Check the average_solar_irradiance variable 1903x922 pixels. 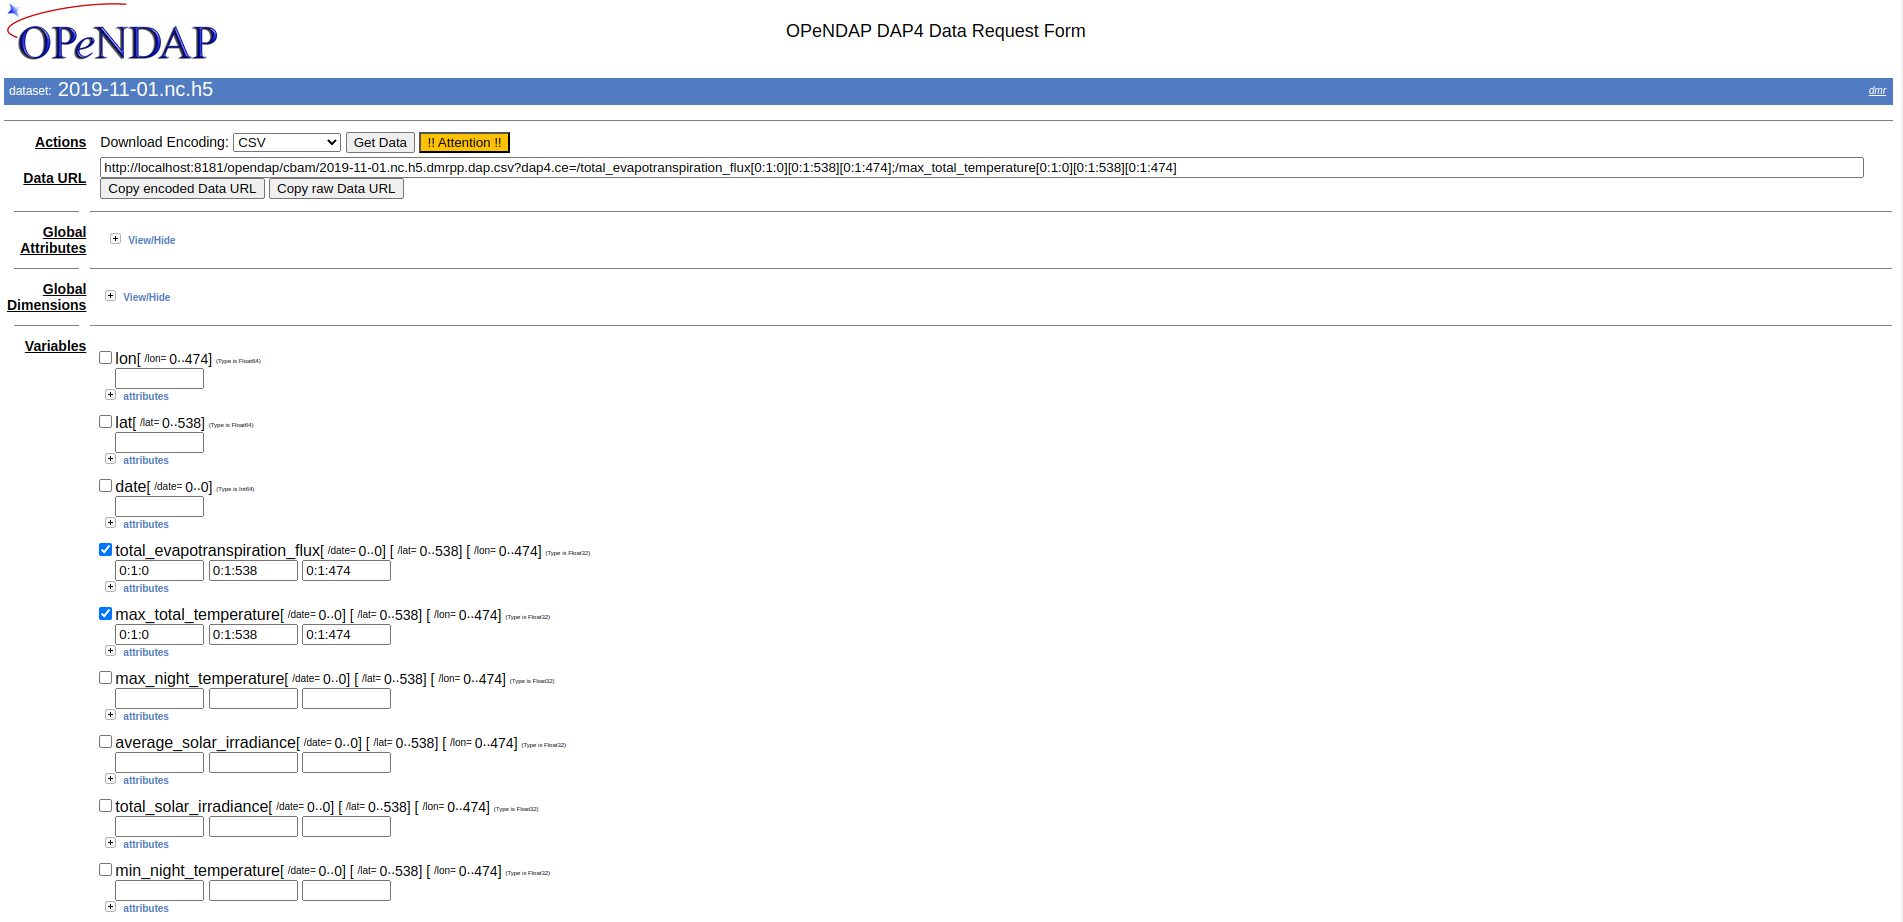point(105,741)
